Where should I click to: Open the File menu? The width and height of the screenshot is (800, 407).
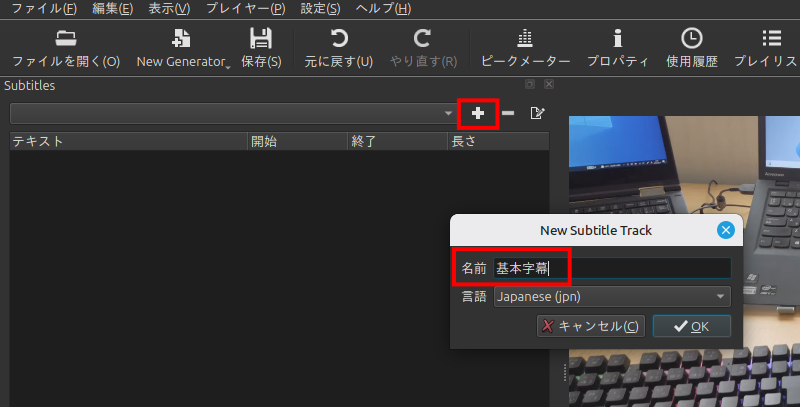point(43,8)
